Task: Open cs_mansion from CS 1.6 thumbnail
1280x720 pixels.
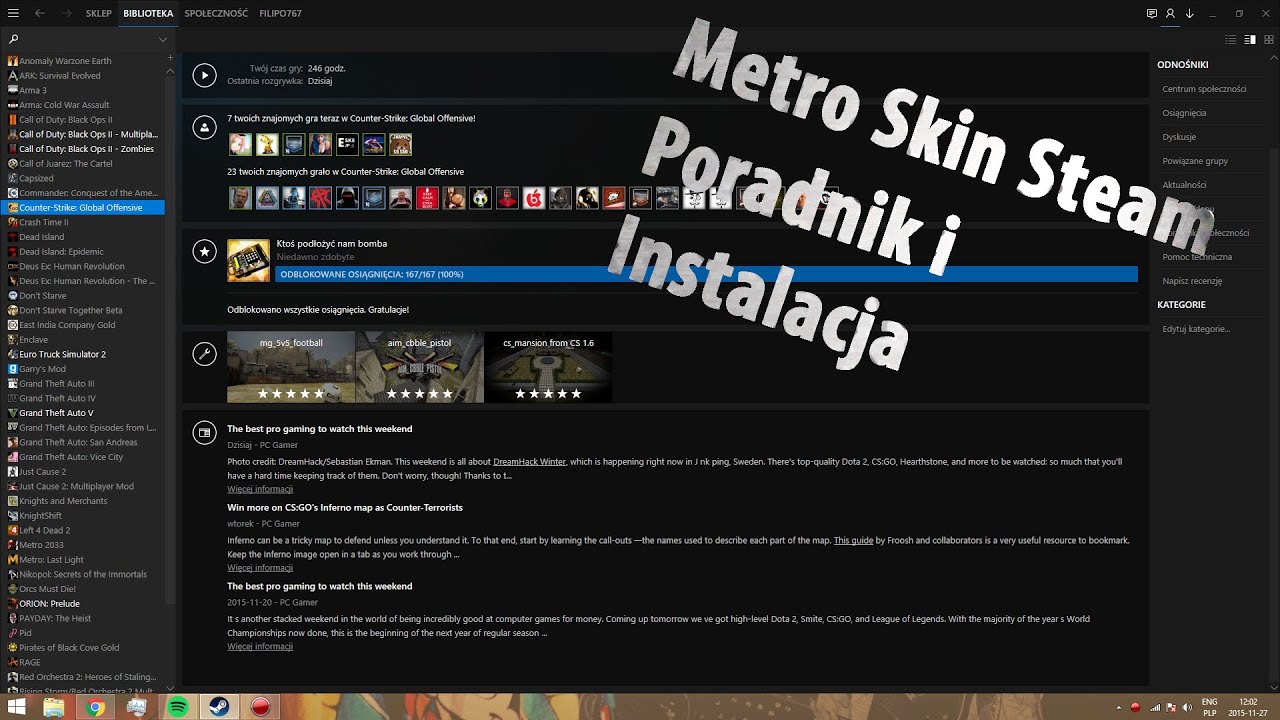Action: tap(548, 367)
